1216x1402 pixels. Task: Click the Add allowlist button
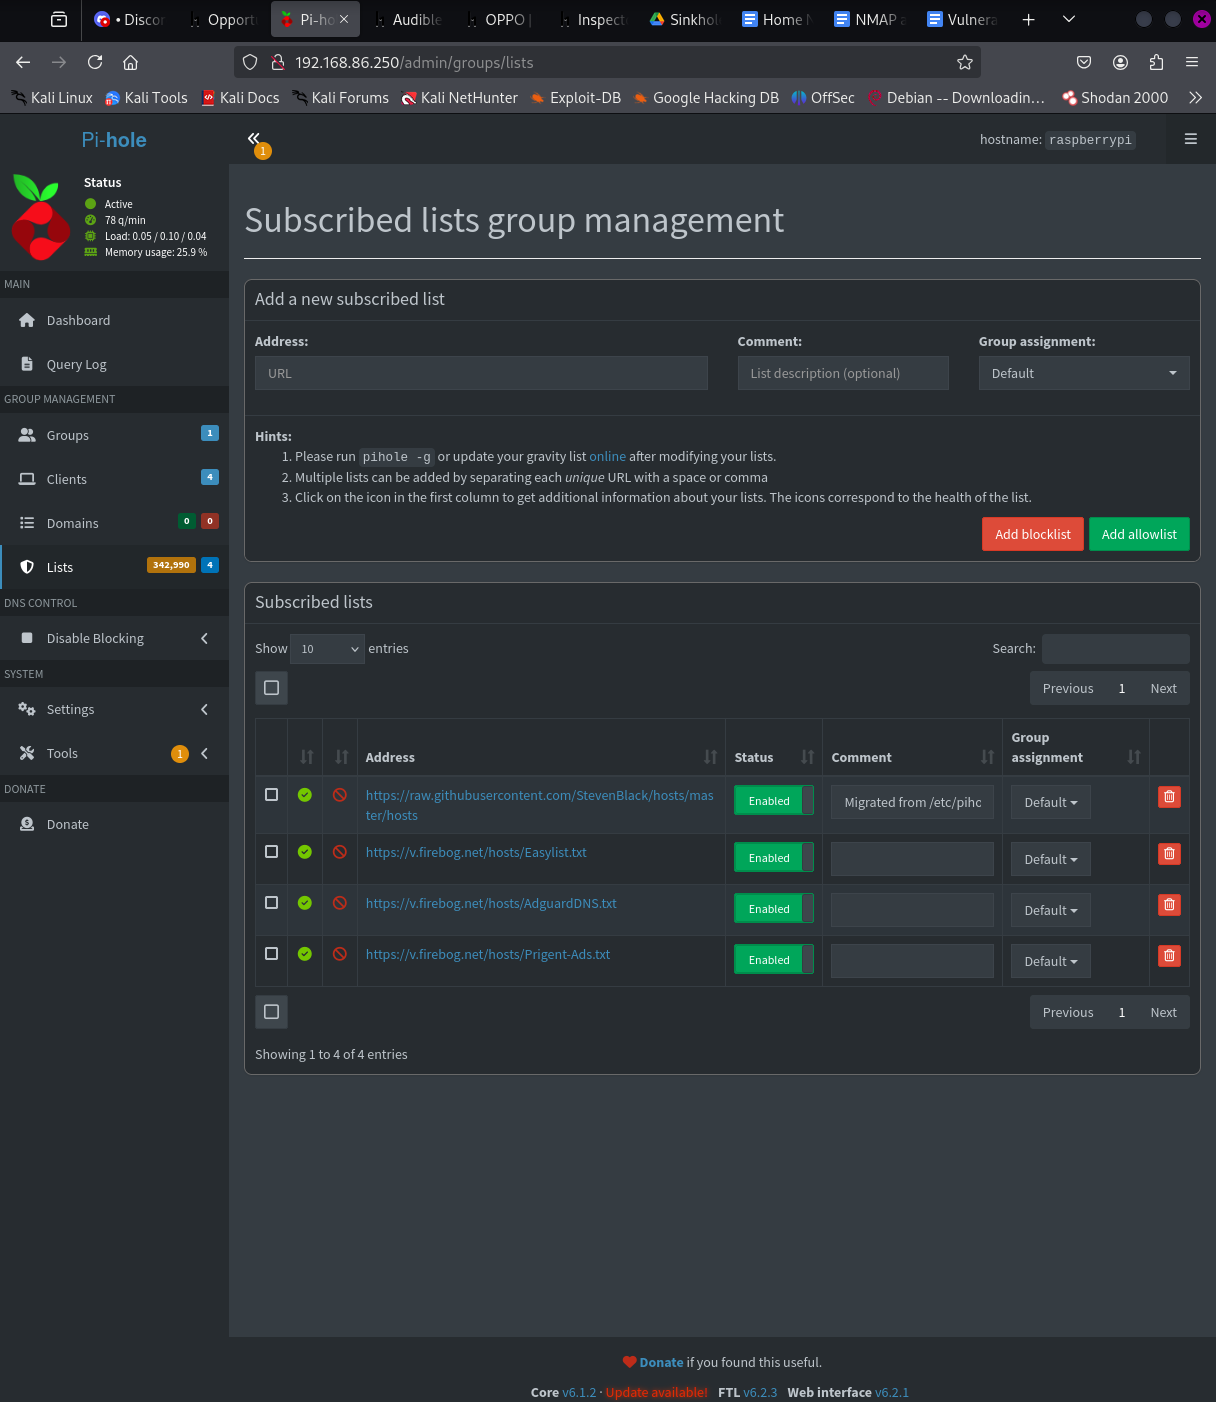1139,534
